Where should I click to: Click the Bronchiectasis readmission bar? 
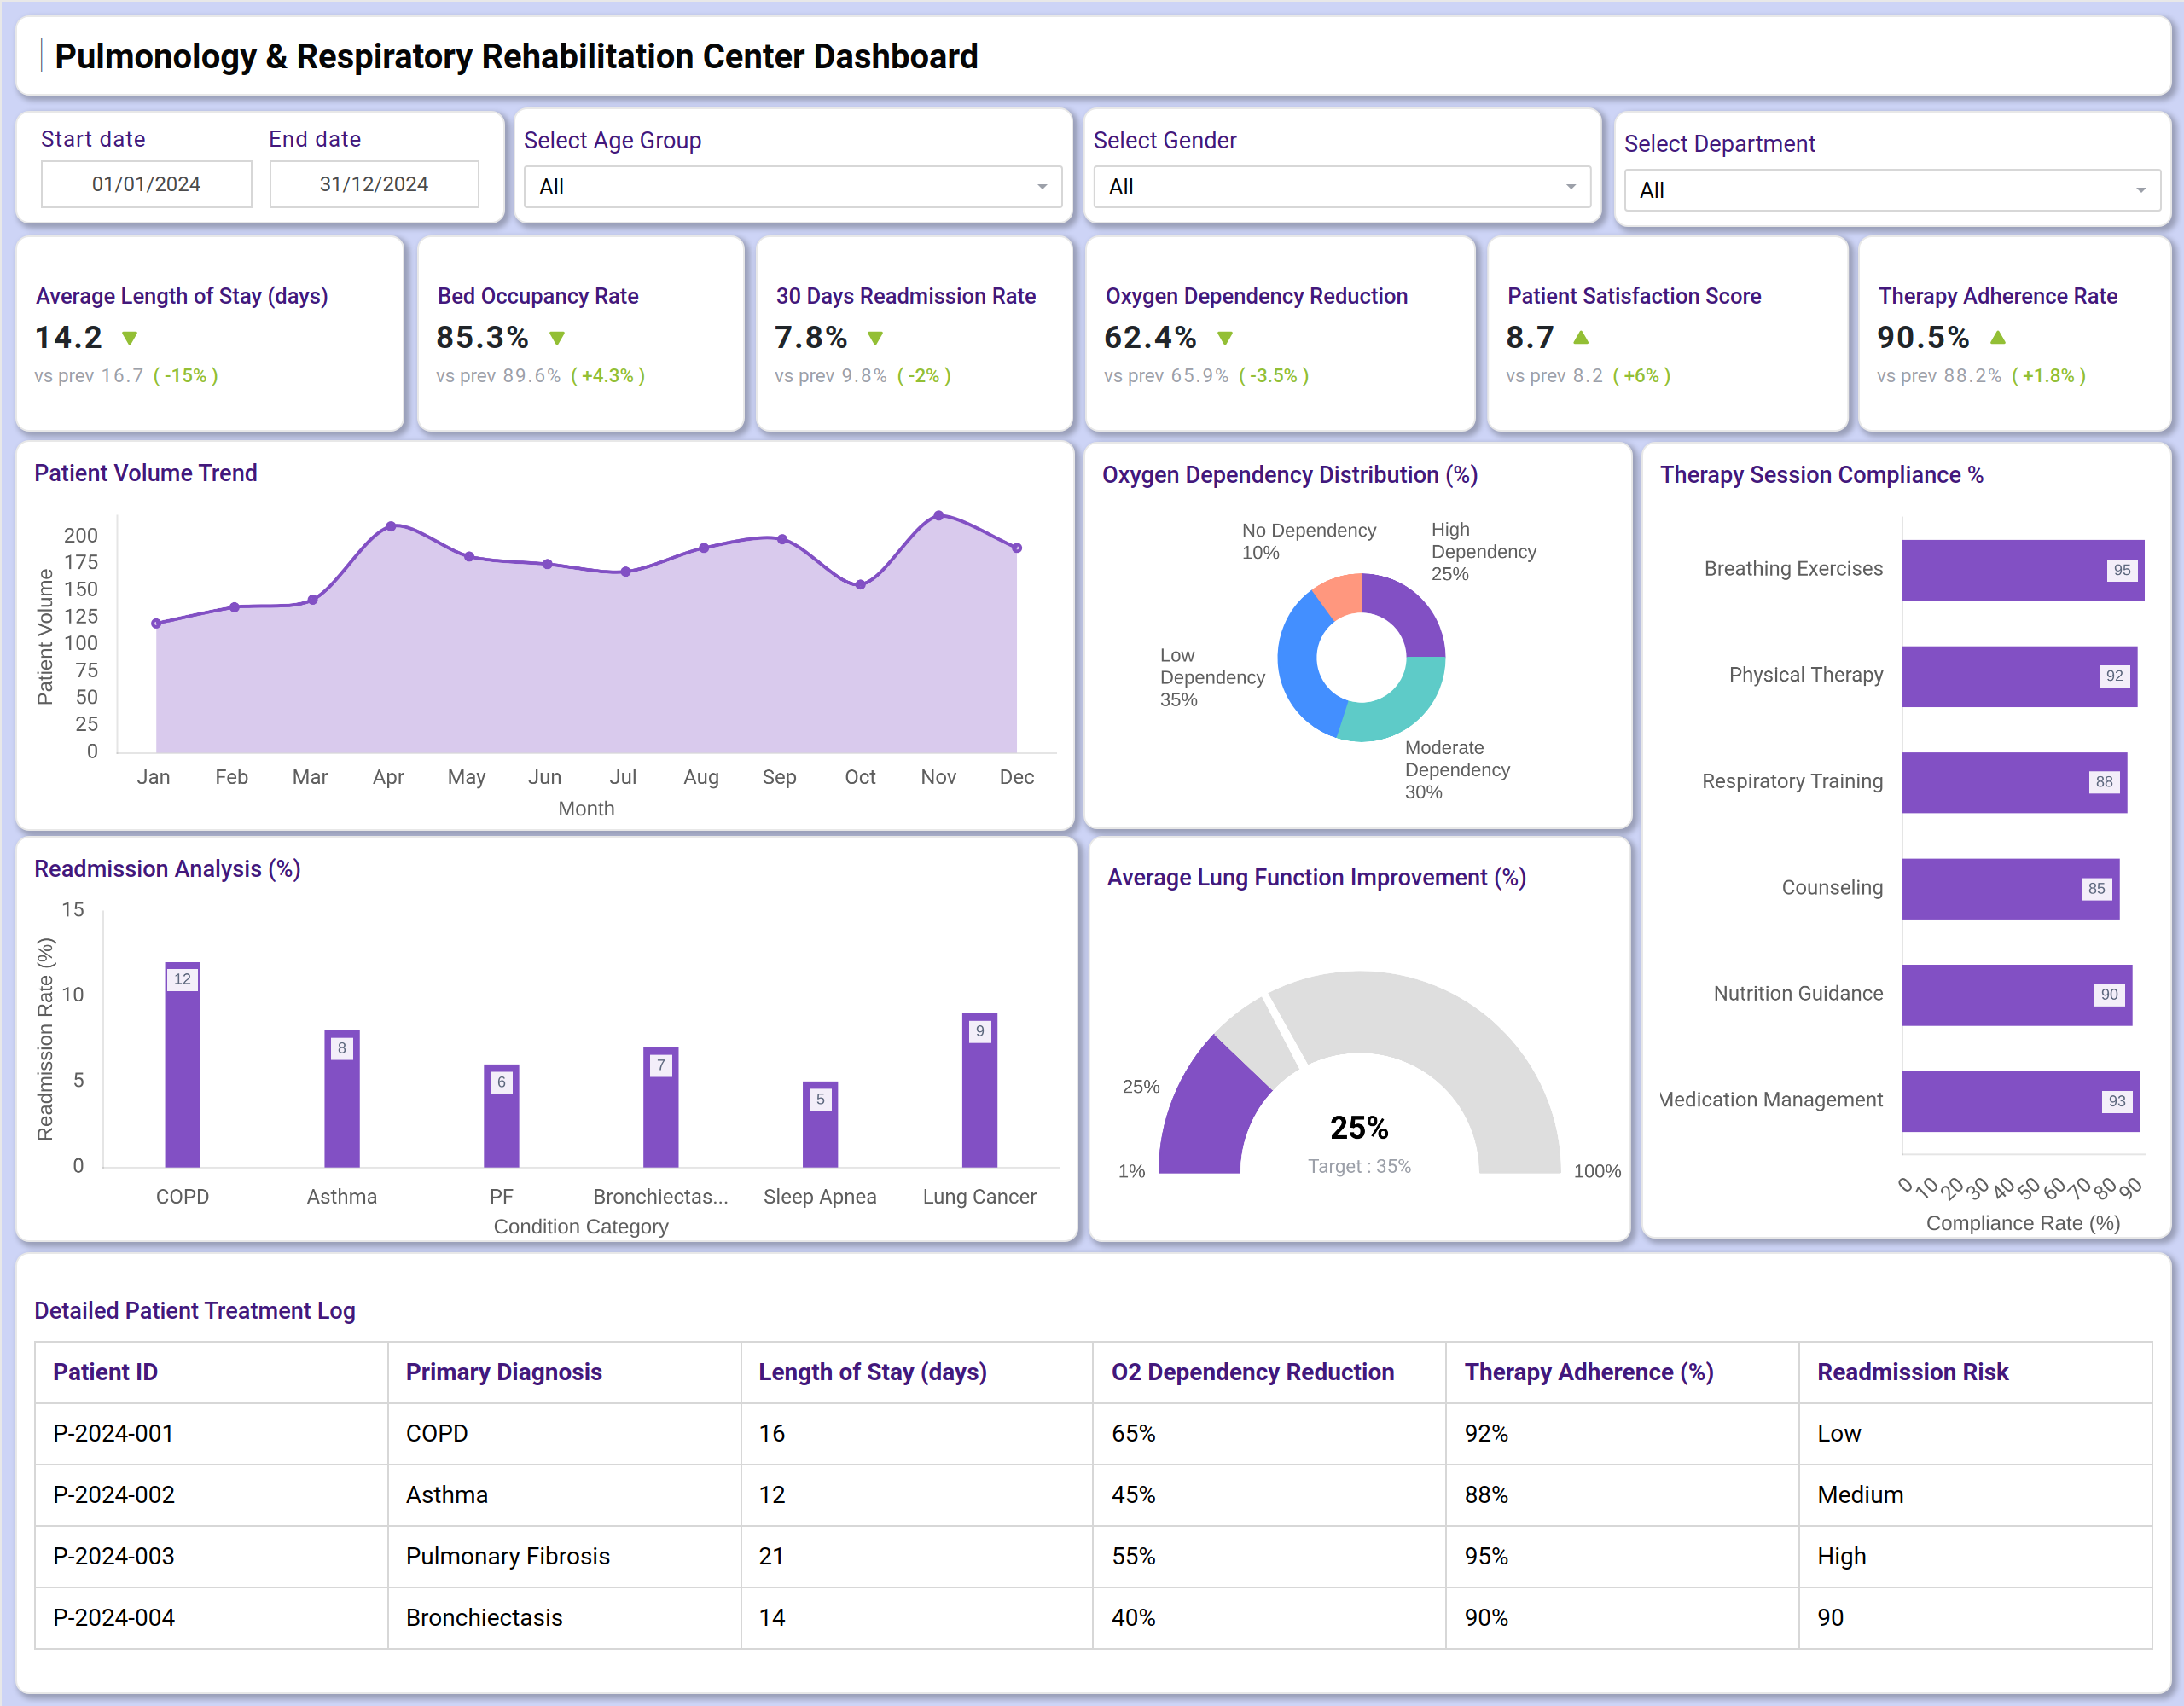coord(661,1107)
